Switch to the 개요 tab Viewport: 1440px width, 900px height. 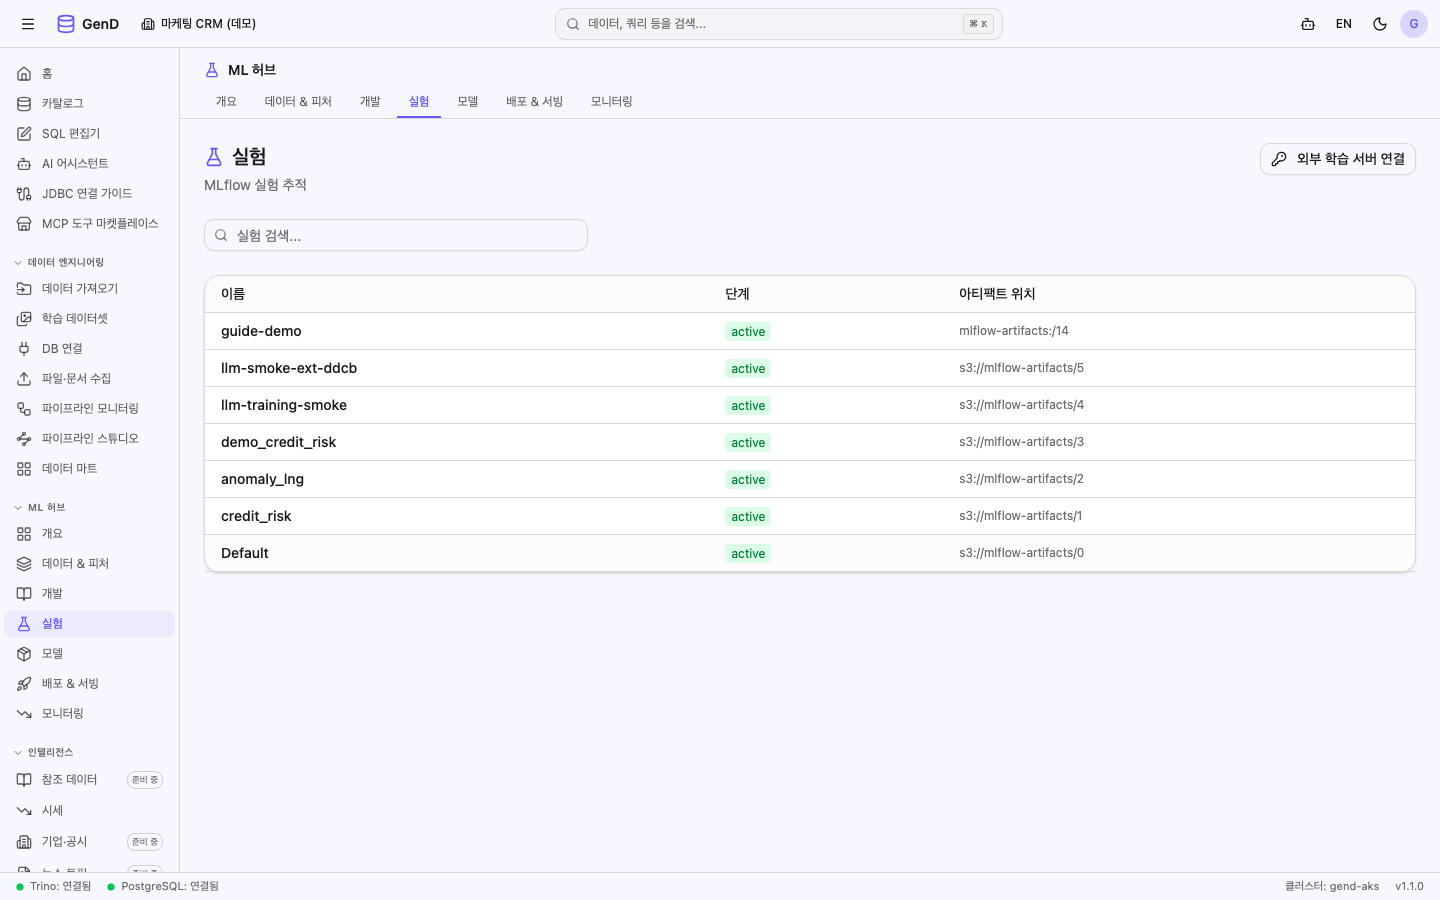(226, 102)
